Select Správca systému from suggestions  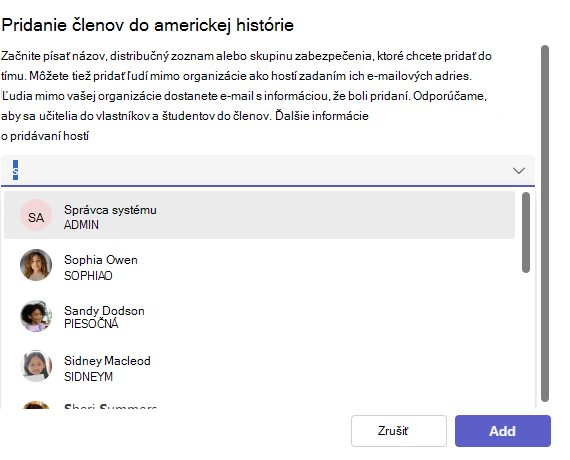tap(259, 215)
